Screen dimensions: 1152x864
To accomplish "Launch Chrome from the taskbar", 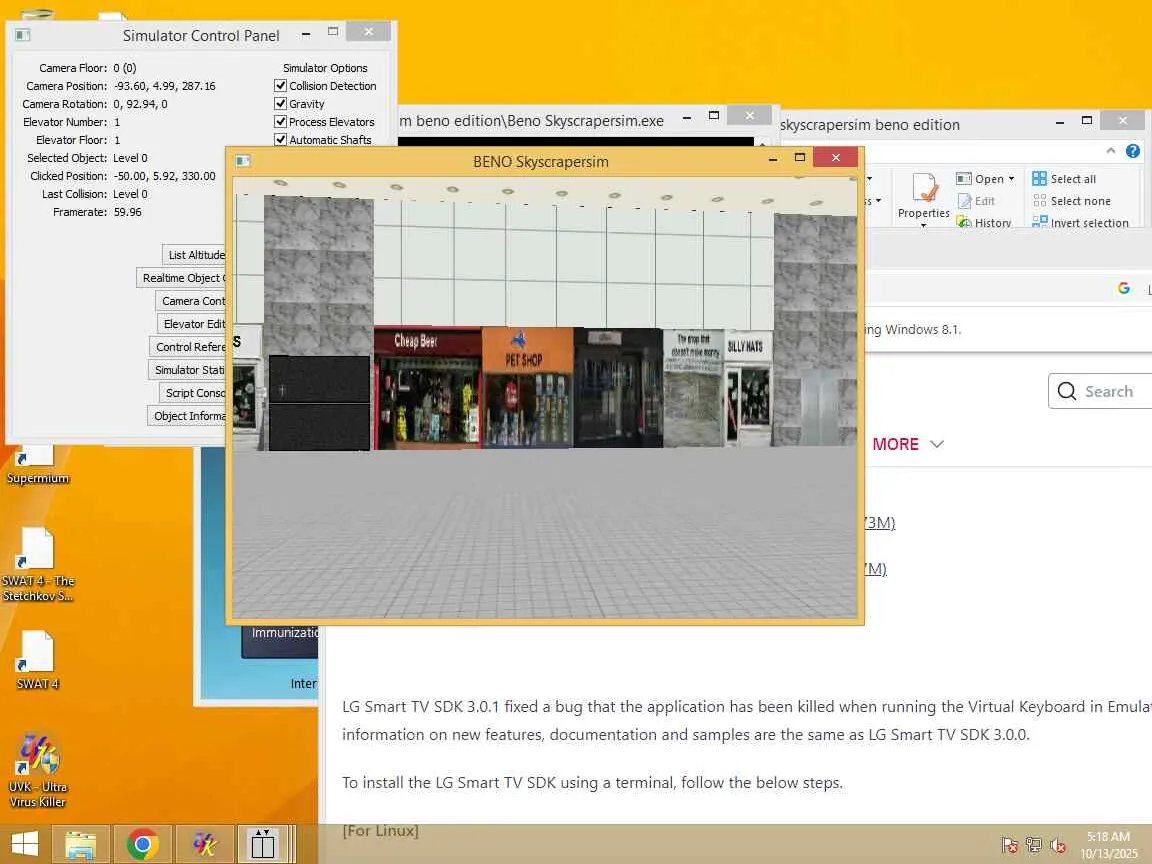I will point(143,845).
